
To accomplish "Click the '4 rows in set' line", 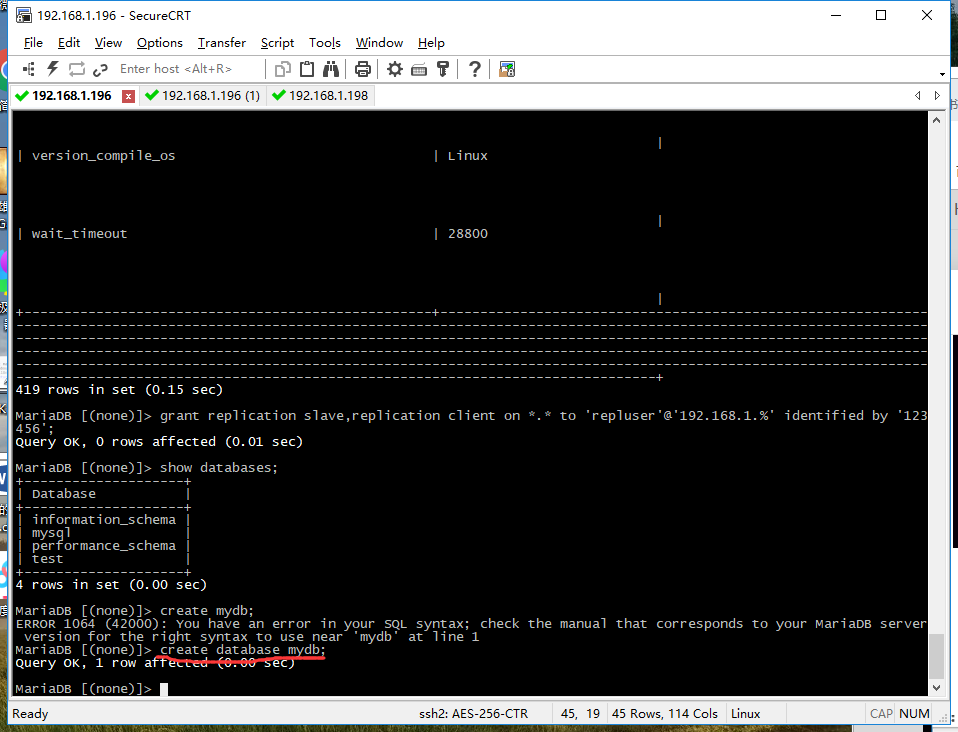I will point(111,585).
